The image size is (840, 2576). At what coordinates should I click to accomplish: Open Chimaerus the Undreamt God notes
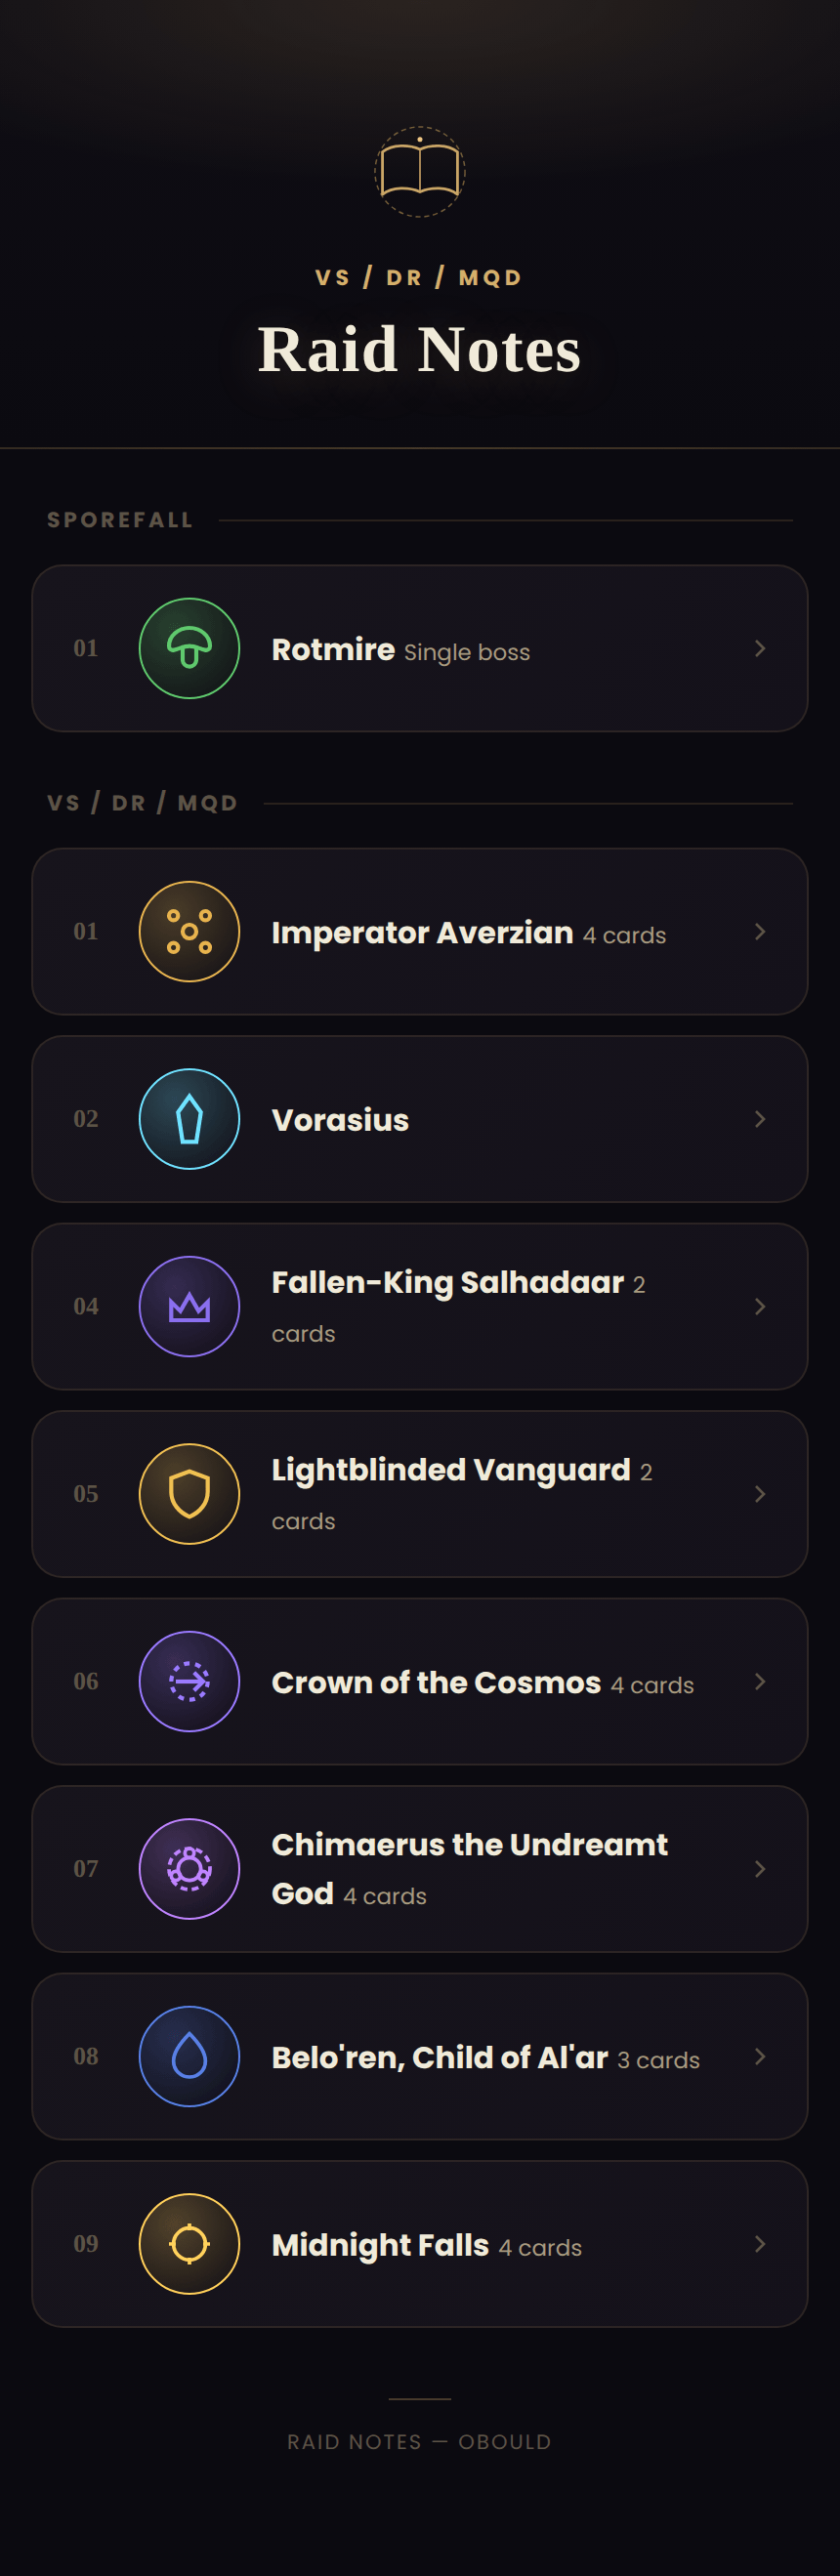click(x=420, y=1869)
